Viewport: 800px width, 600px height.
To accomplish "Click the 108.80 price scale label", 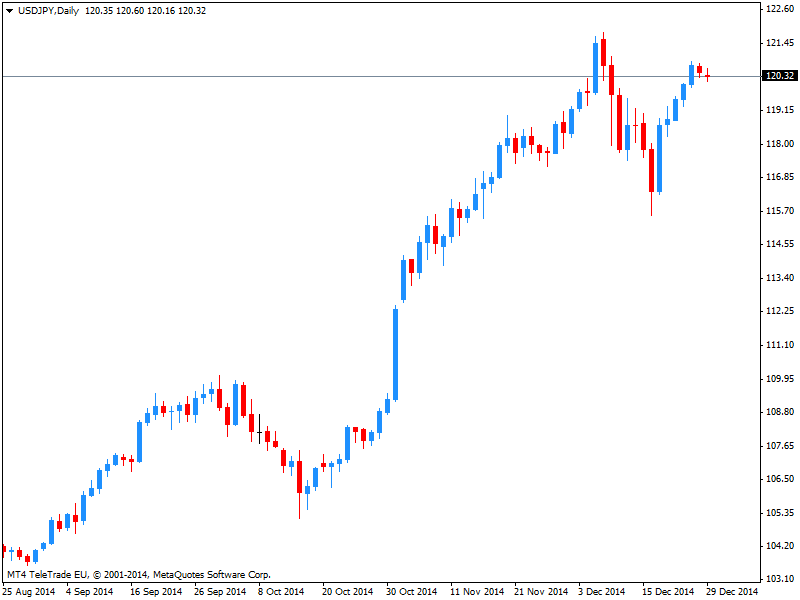I will pos(780,411).
